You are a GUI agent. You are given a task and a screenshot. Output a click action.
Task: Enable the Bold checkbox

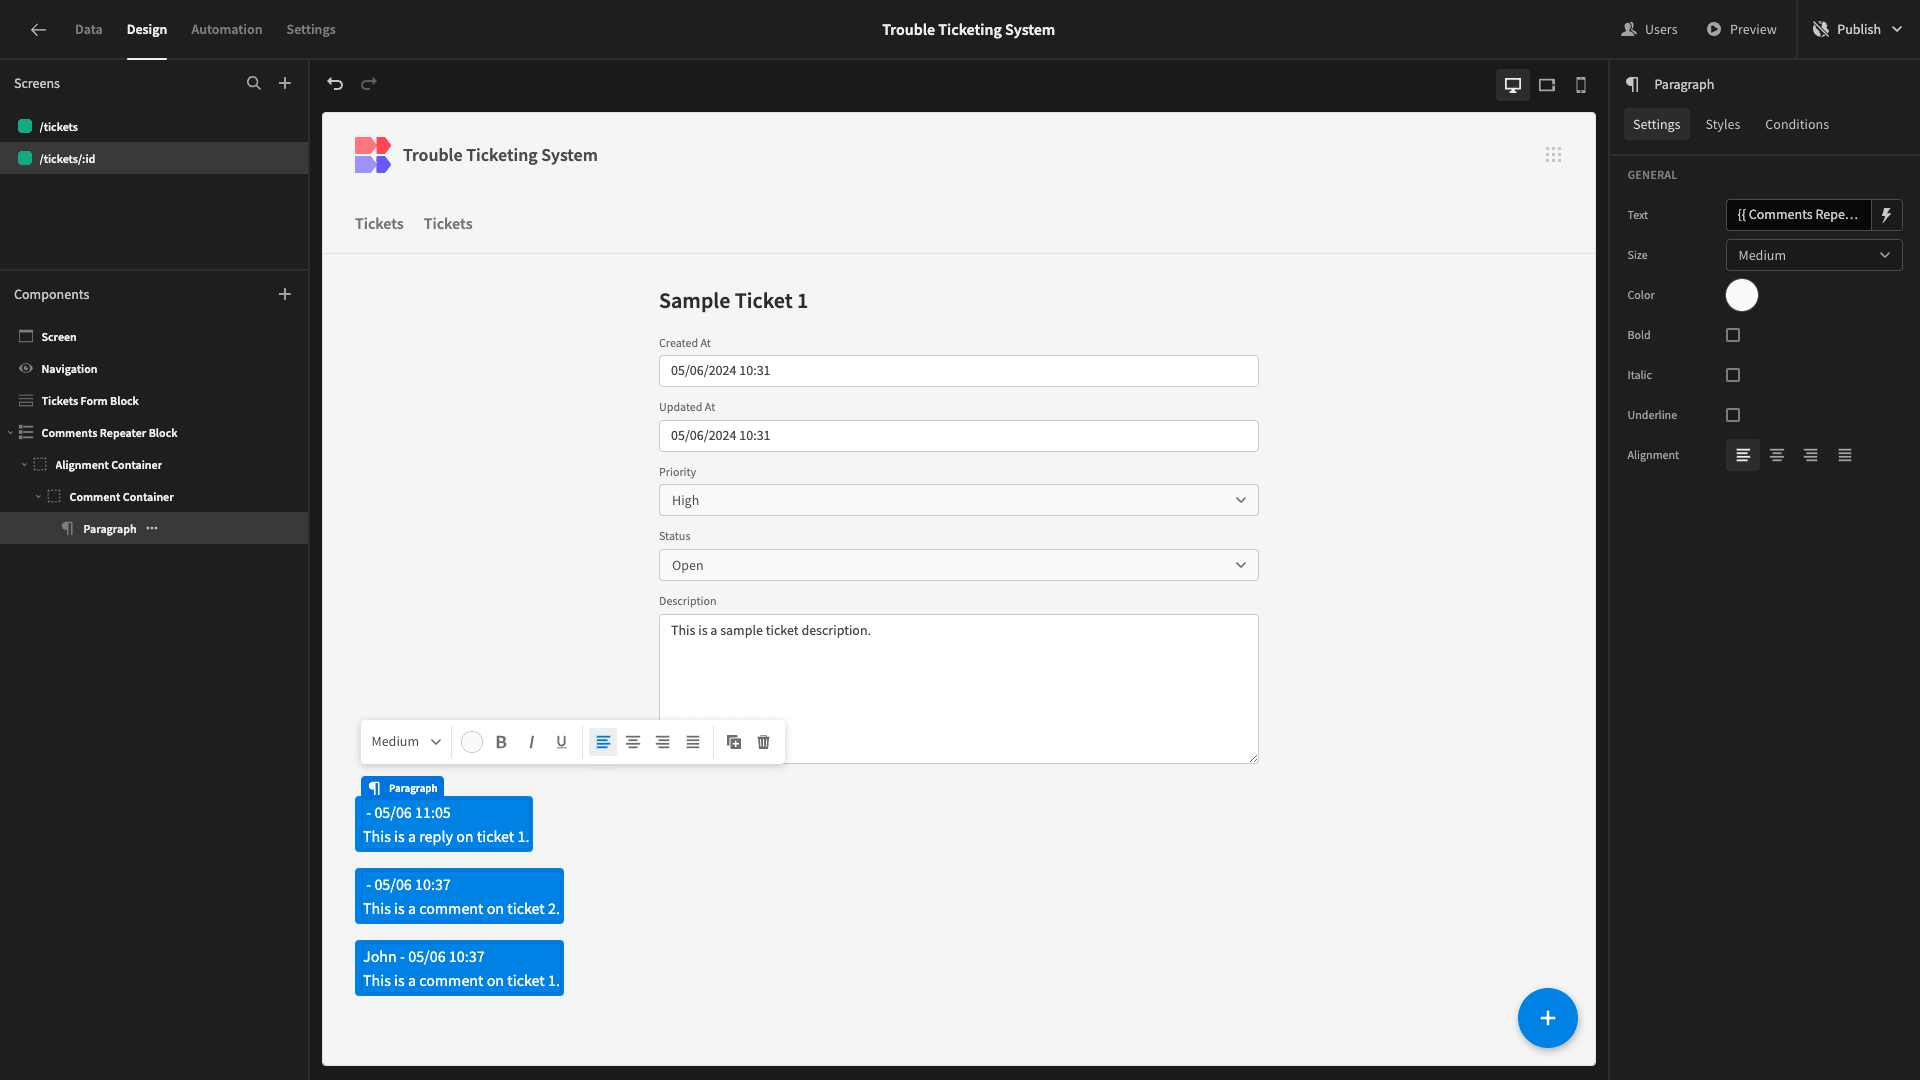(x=1733, y=335)
